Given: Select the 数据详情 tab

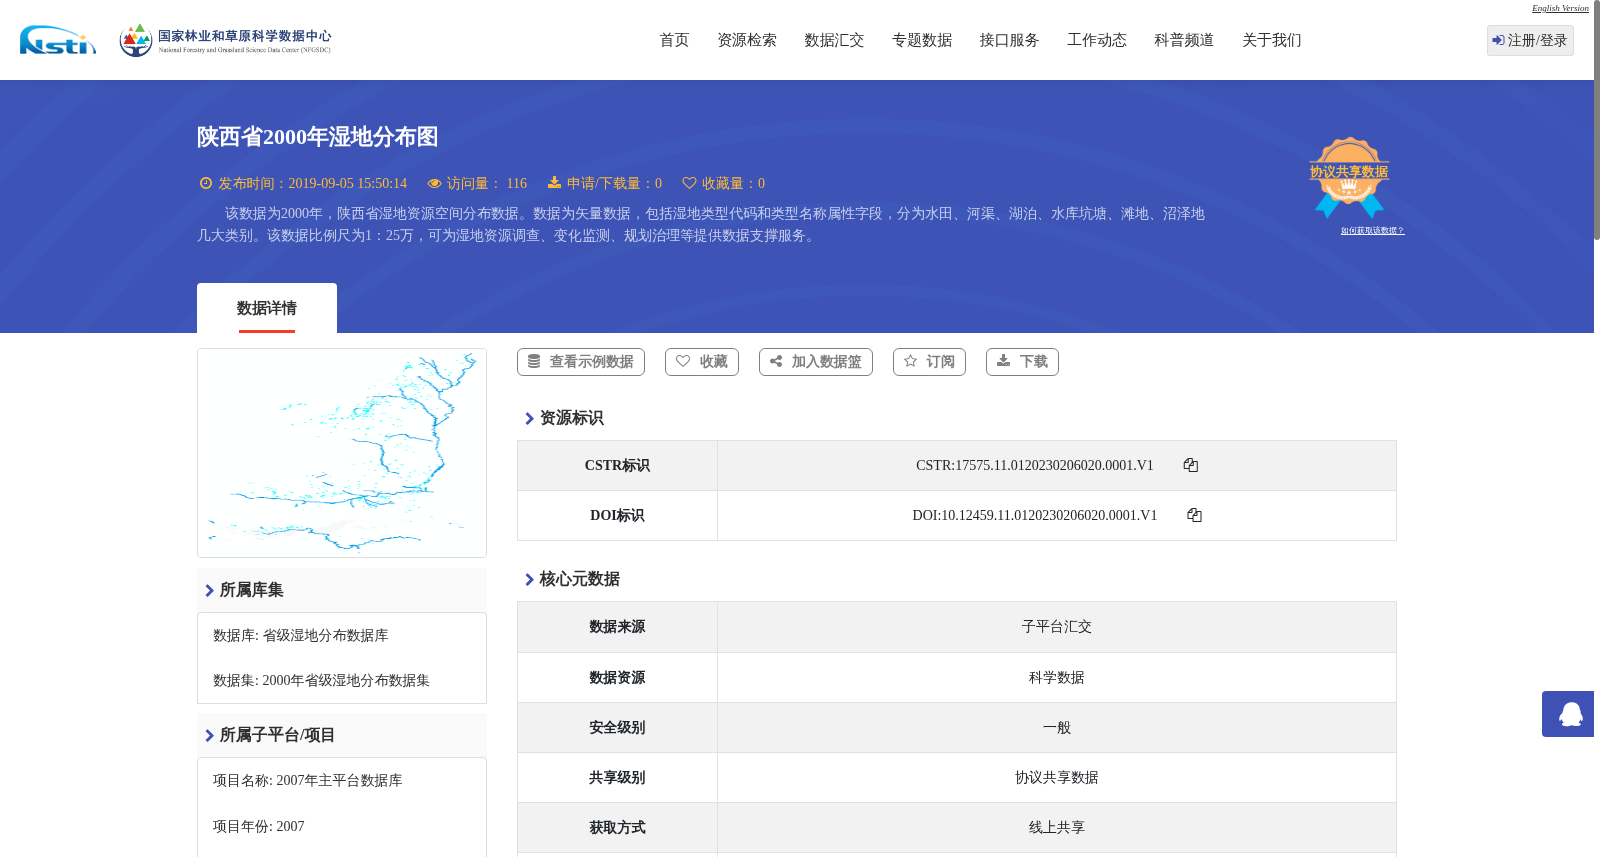Looking at the screenshot, I should [267, 308].
